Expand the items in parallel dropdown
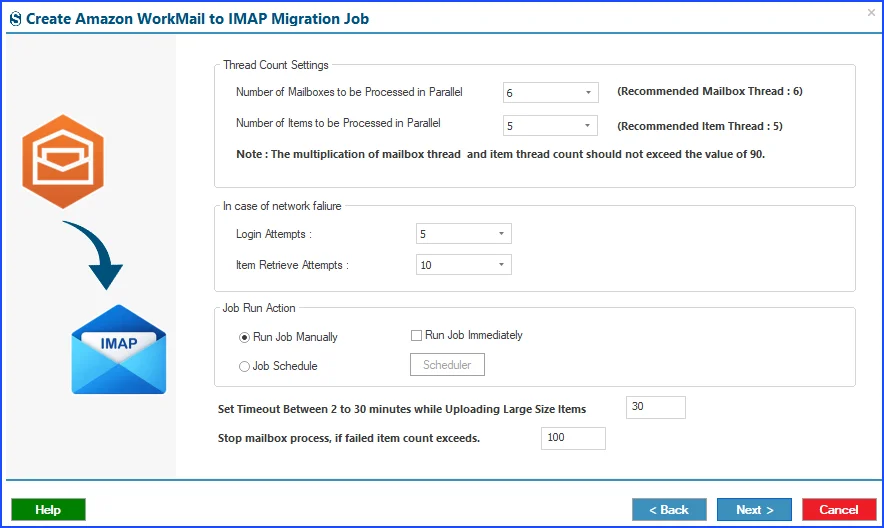This screenshot has height=528, width=884. (x=550, y=125)
